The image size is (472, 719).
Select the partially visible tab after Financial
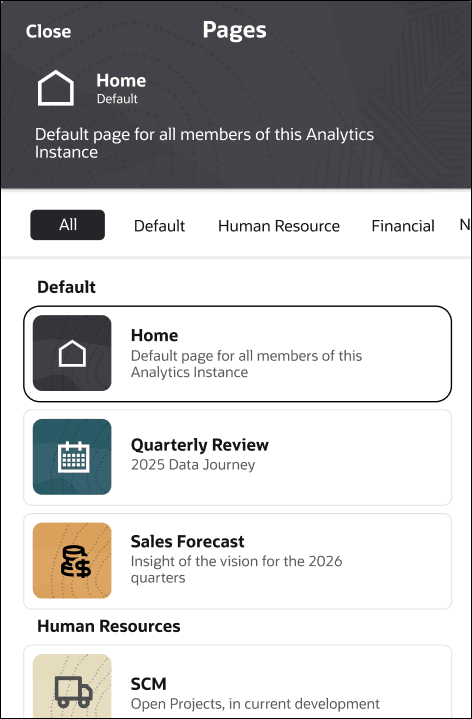point(464,225)
